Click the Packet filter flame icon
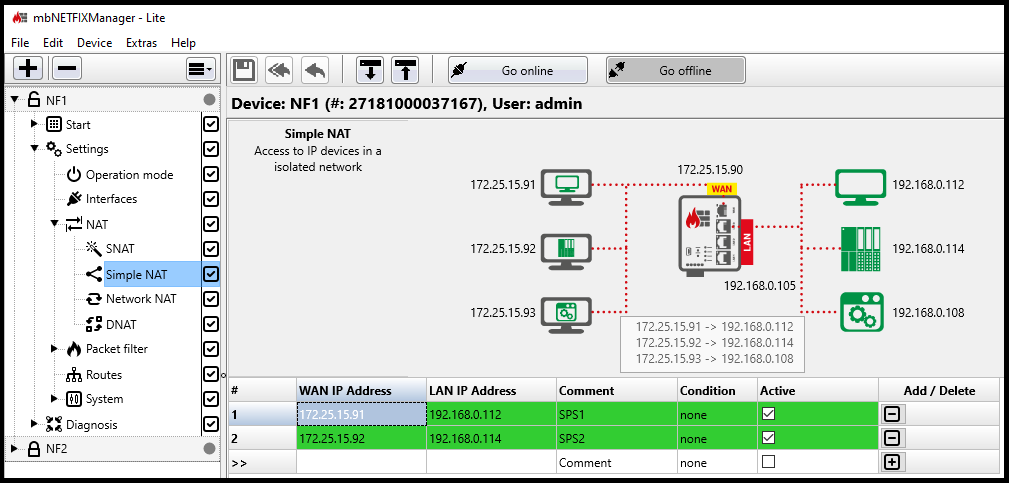The image size is (1009, 483). click(75, 349)
